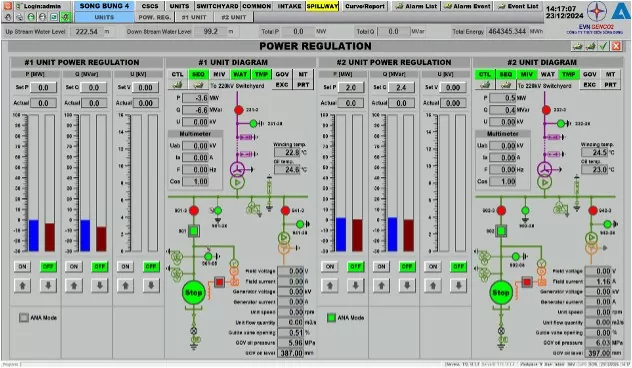
Task: Click the GOV button in #1 Unit Diagram
Action: pos(282,74)
